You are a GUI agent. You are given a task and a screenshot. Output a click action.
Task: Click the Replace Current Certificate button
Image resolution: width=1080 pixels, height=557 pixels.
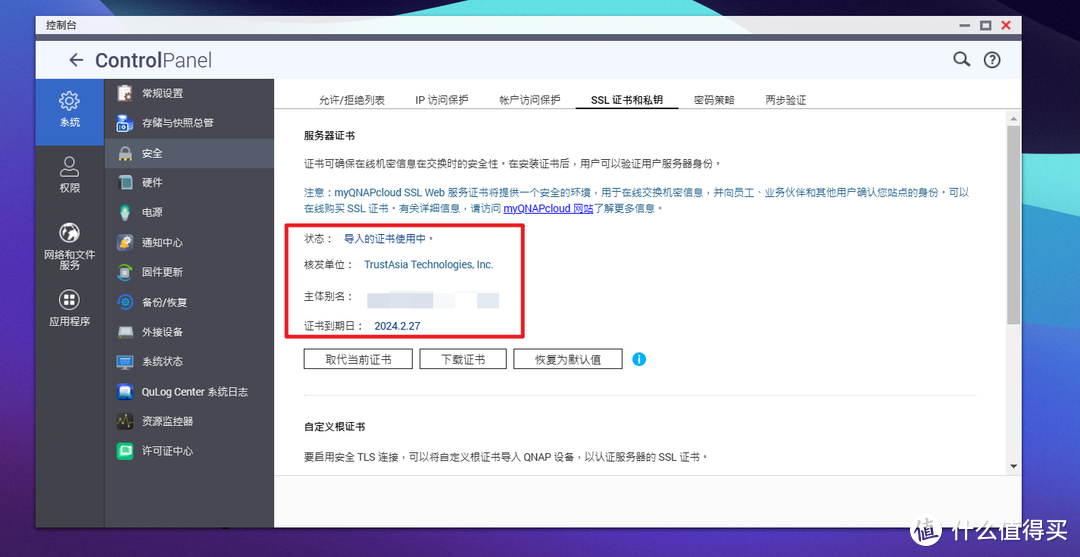(x=358, y=359)
